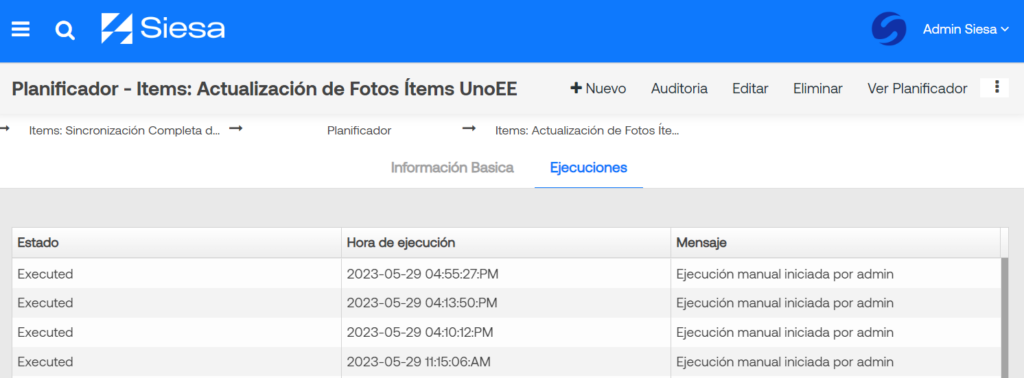Screen dimensions: 1024x378
Task: Click the Siesa logo
Action: pyautogui.click(x=163, y=29)
